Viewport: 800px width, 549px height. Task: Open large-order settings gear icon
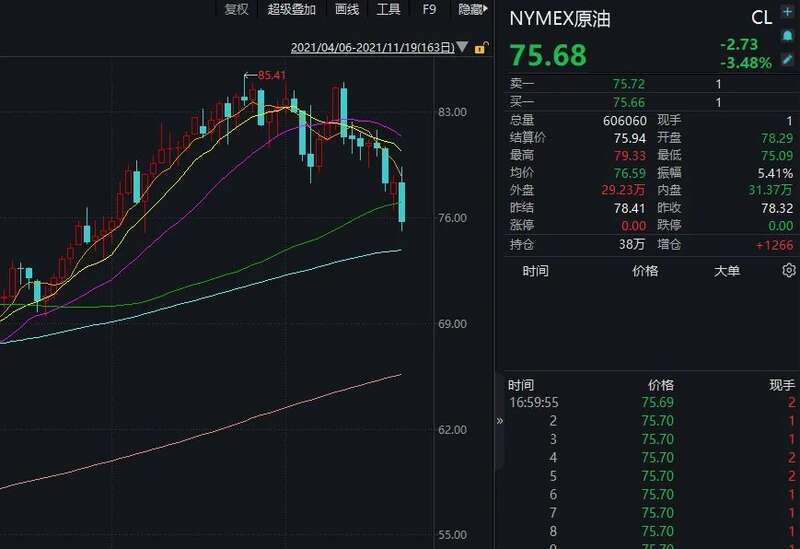[x=788, y=271]
